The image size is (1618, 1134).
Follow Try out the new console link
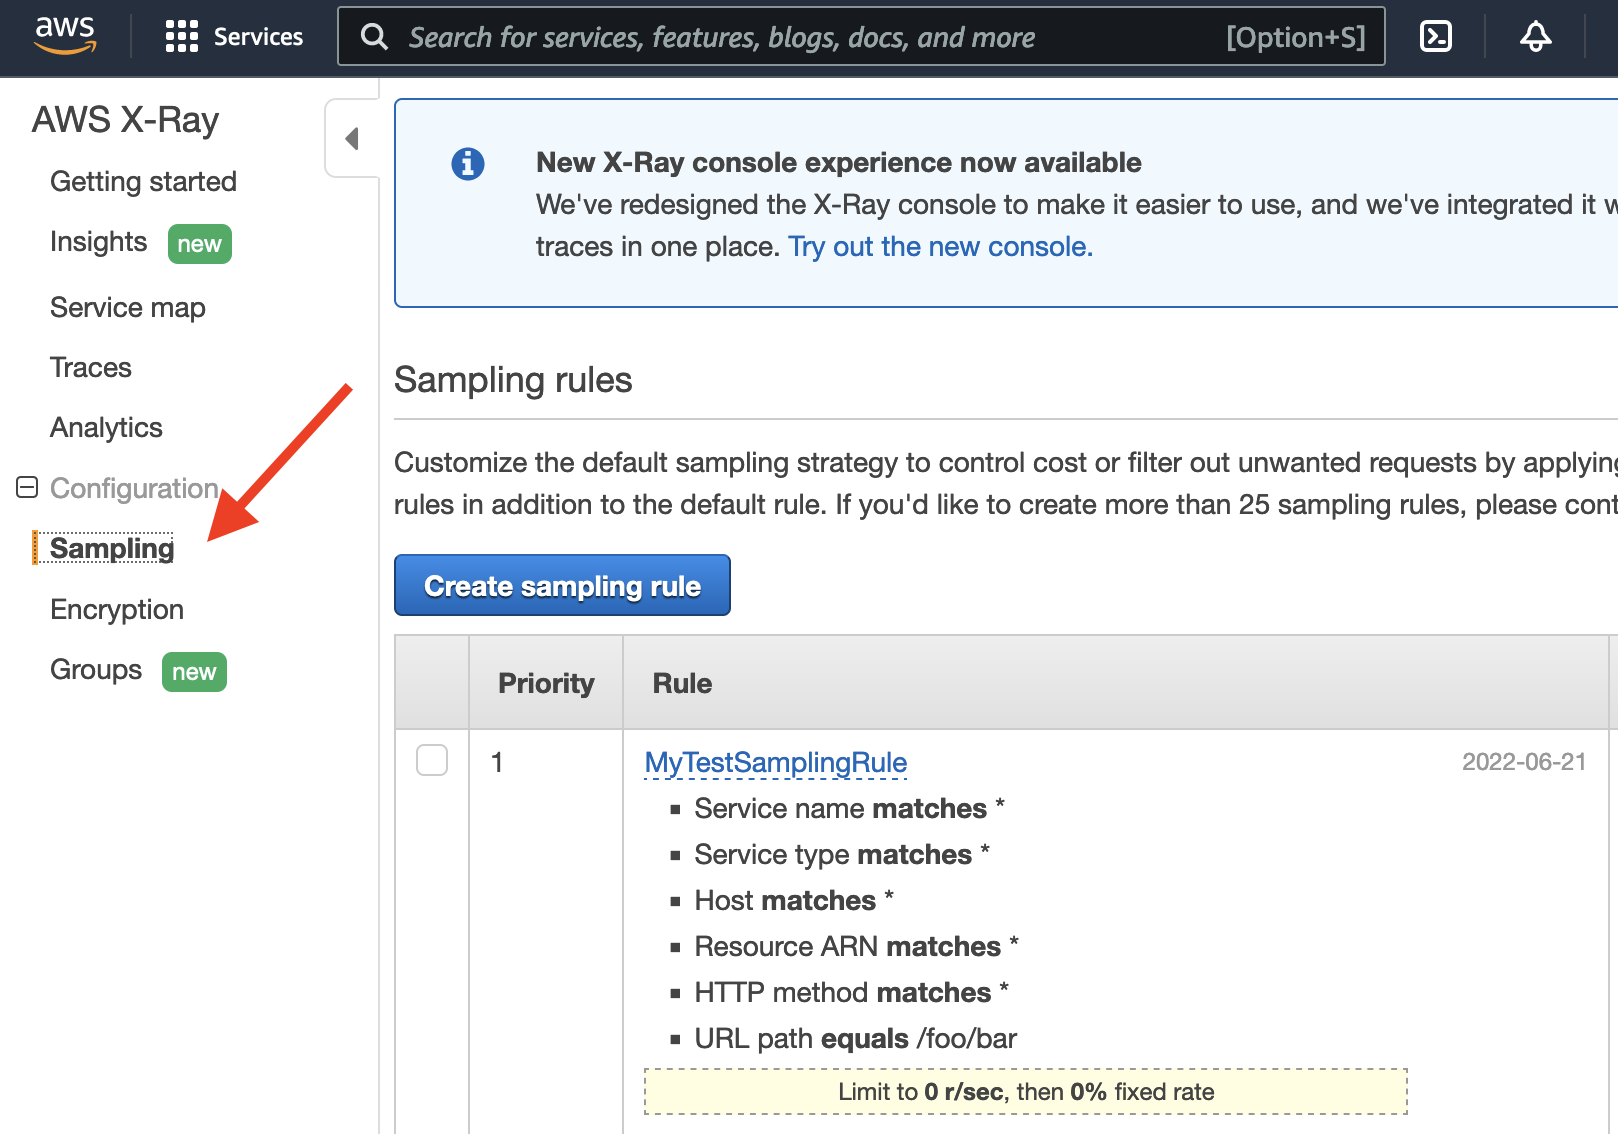940,247
